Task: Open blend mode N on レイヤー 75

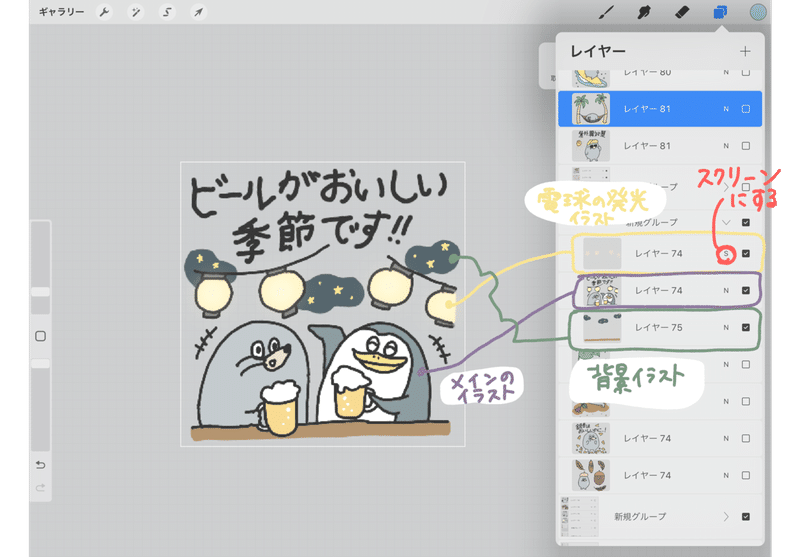Action: (x=726, y=327)
